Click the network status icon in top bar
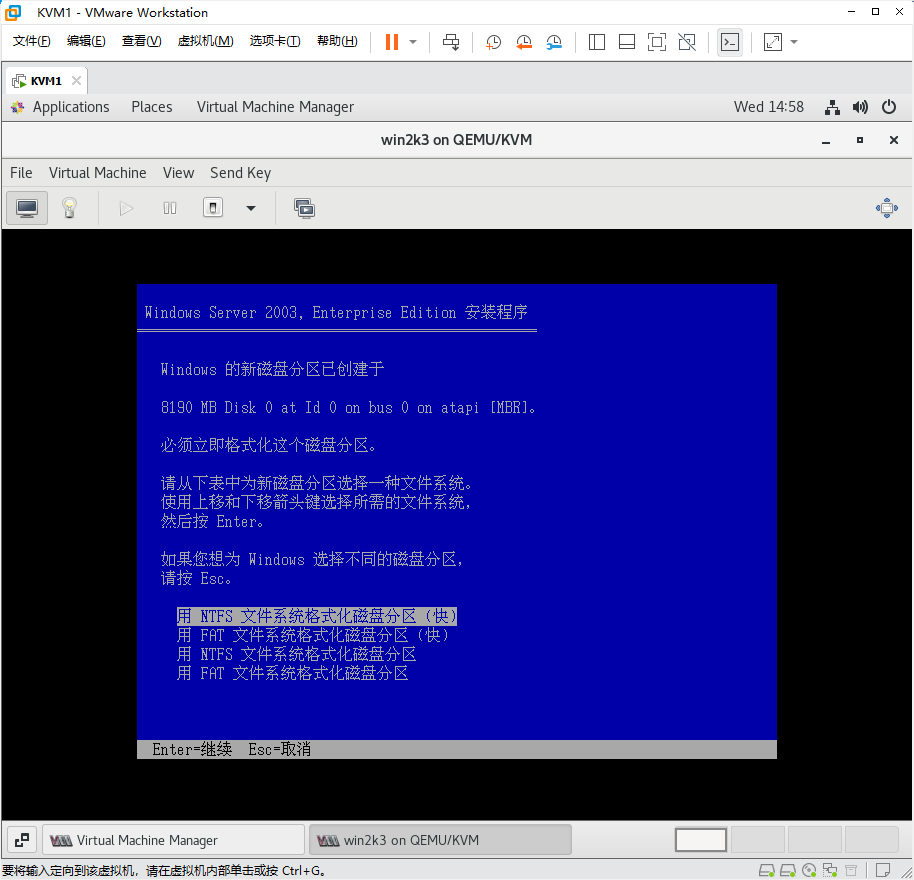Image resolution: width=914 pixels, height=880 pixels. pos(832,107)
